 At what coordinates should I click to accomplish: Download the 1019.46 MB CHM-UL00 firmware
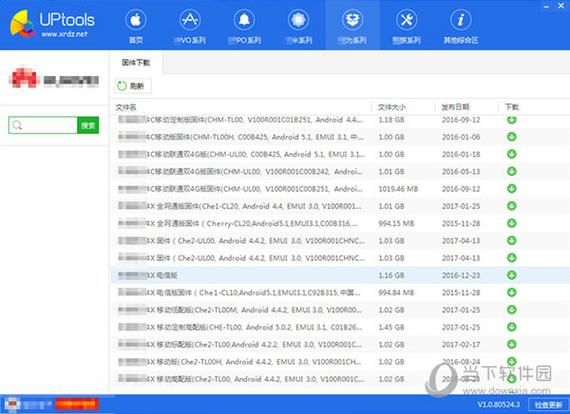pyautogui.click(x=511, y=189)
